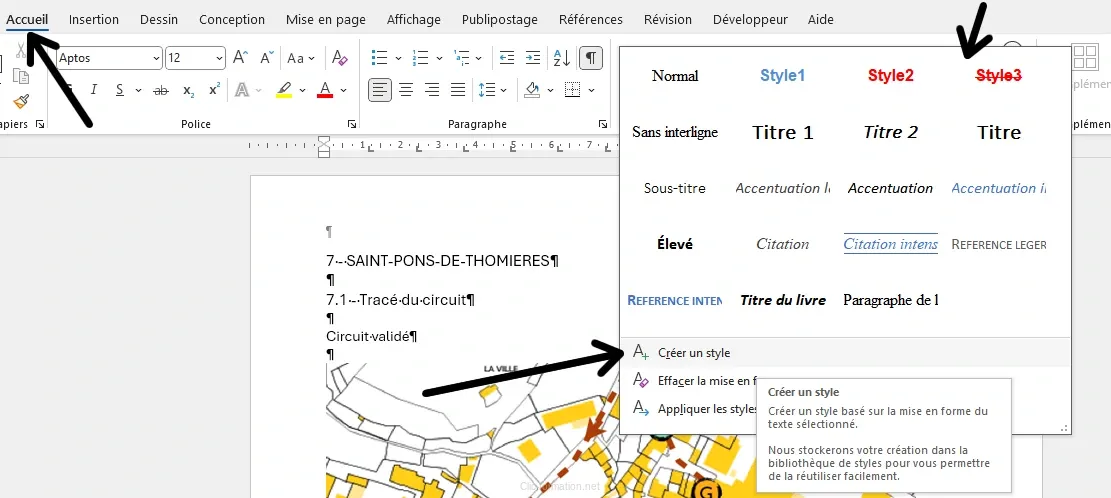Screen dimensions: 1111x498
Task: Apply the Style1 blue style
Action: pyautogui.click(x=782, y=76)
